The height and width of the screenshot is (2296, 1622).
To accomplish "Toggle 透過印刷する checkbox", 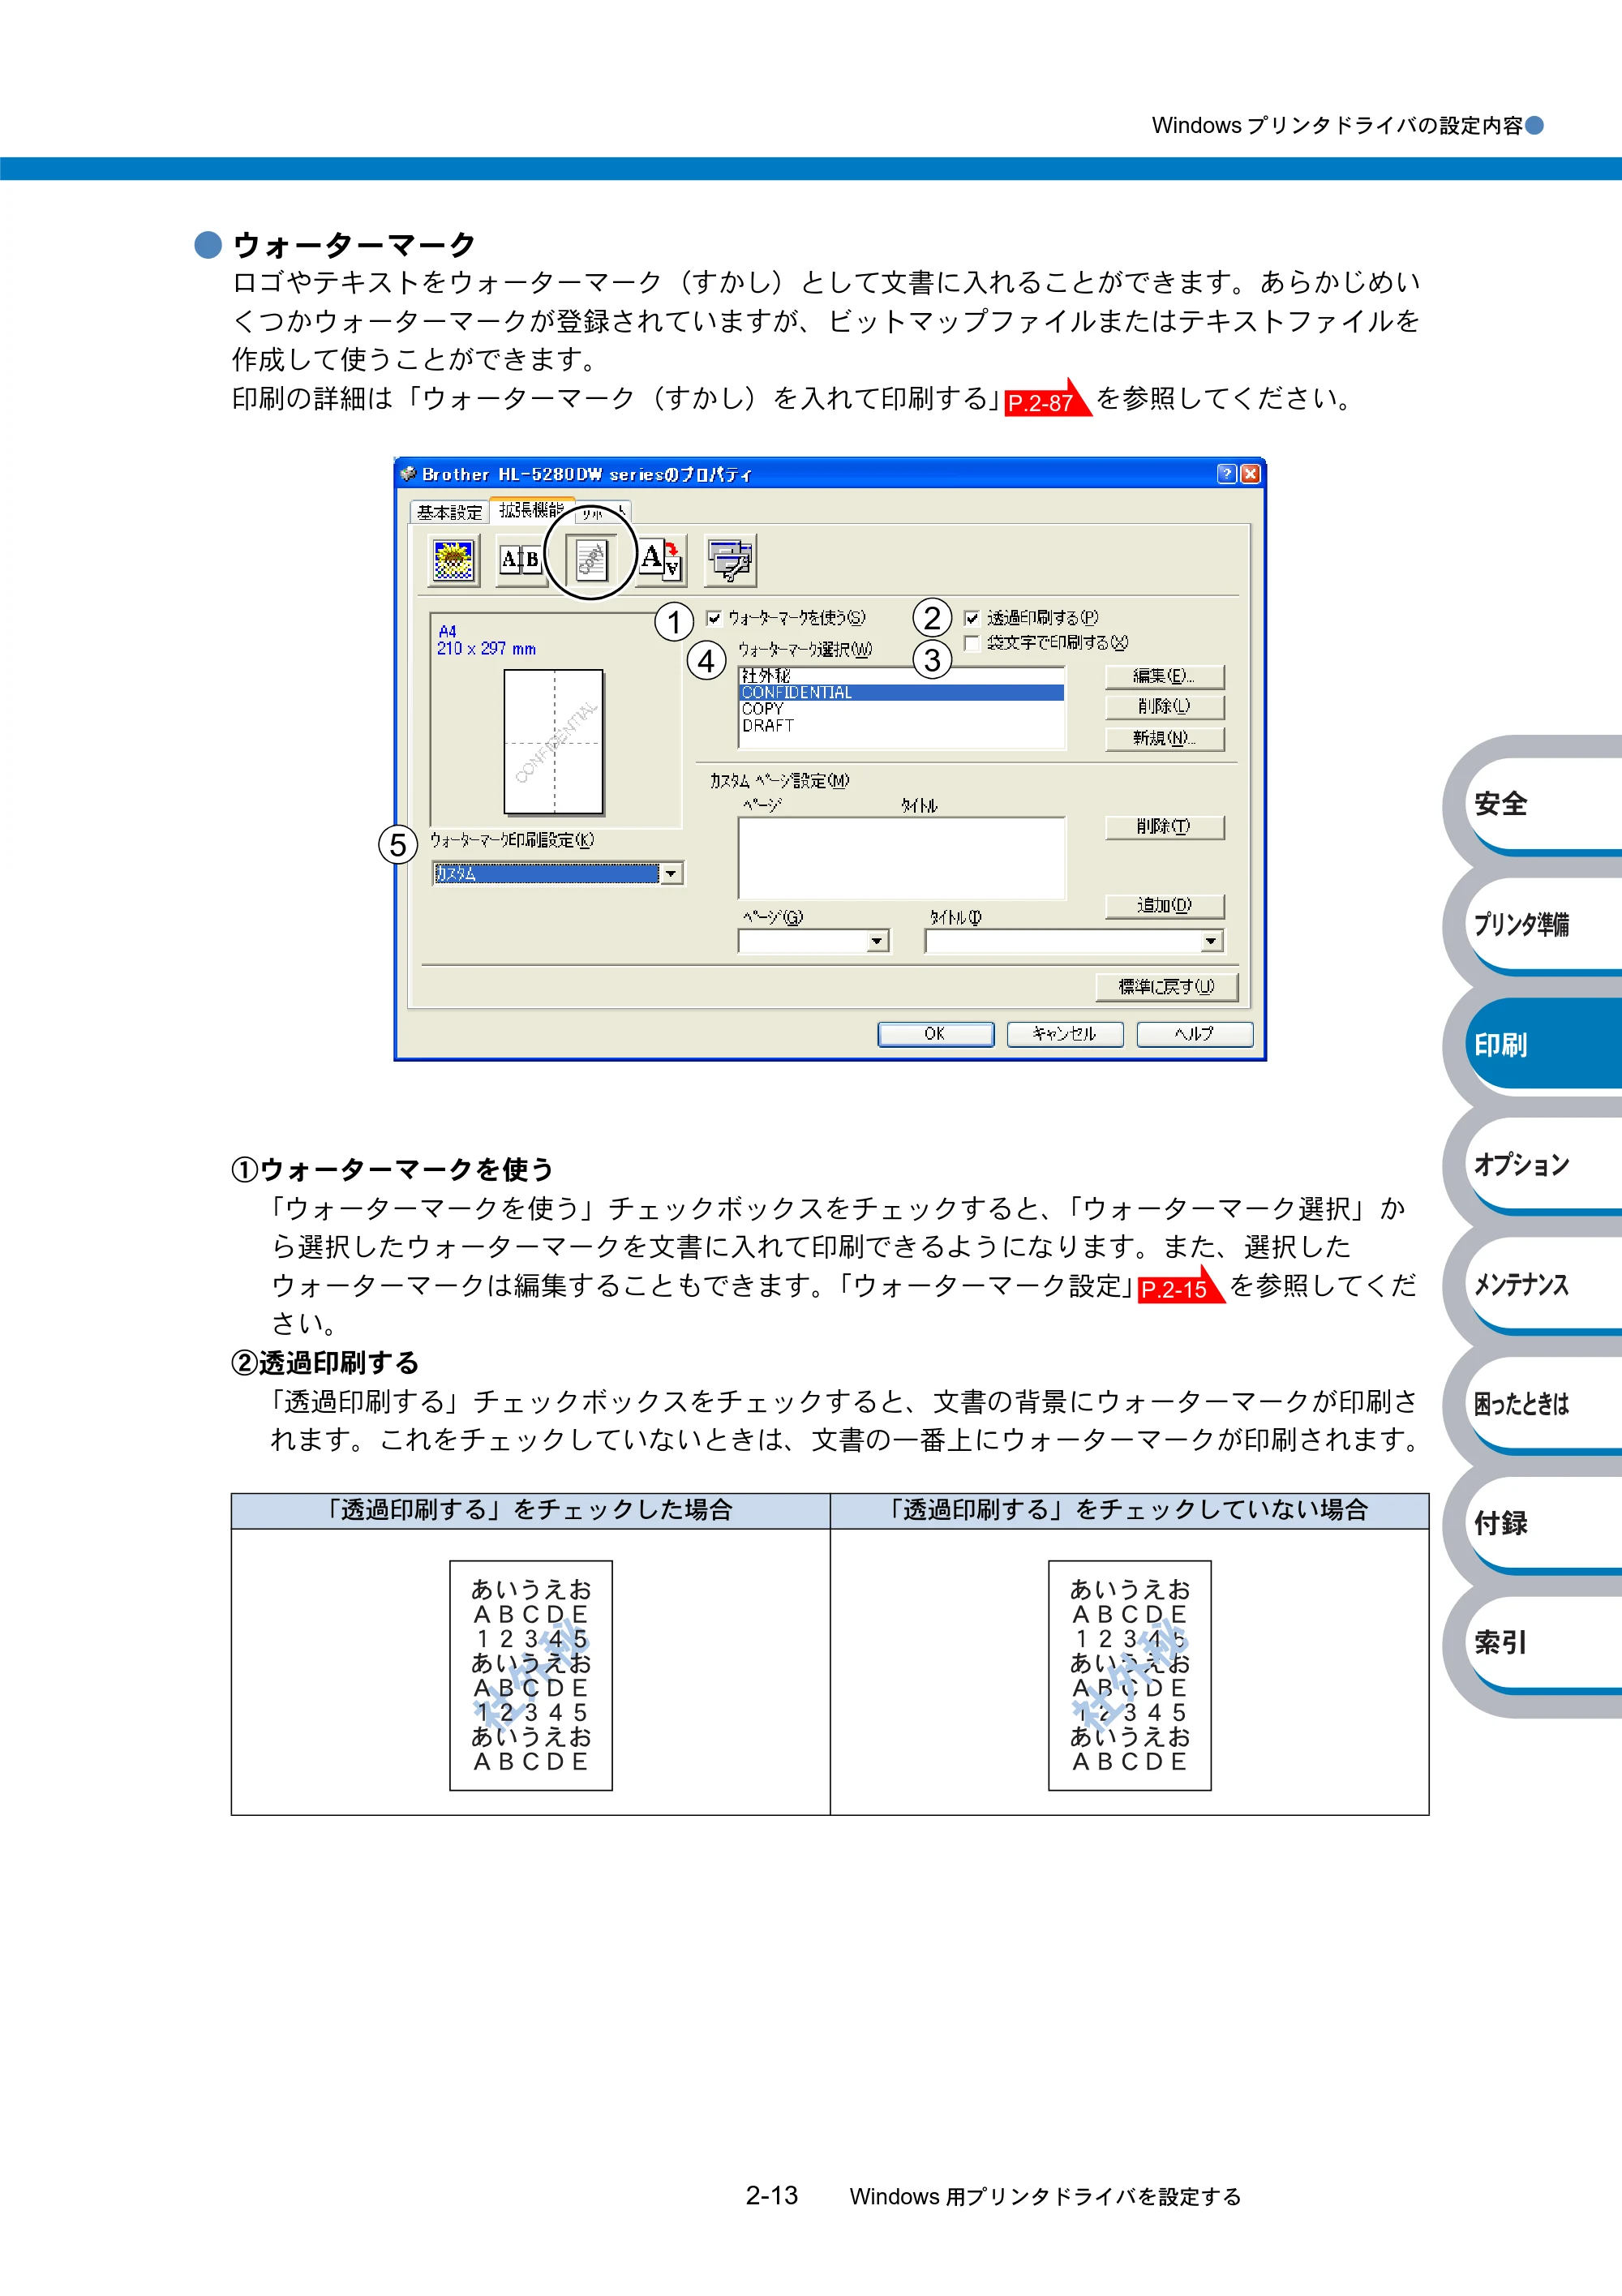I will point(971,618).
